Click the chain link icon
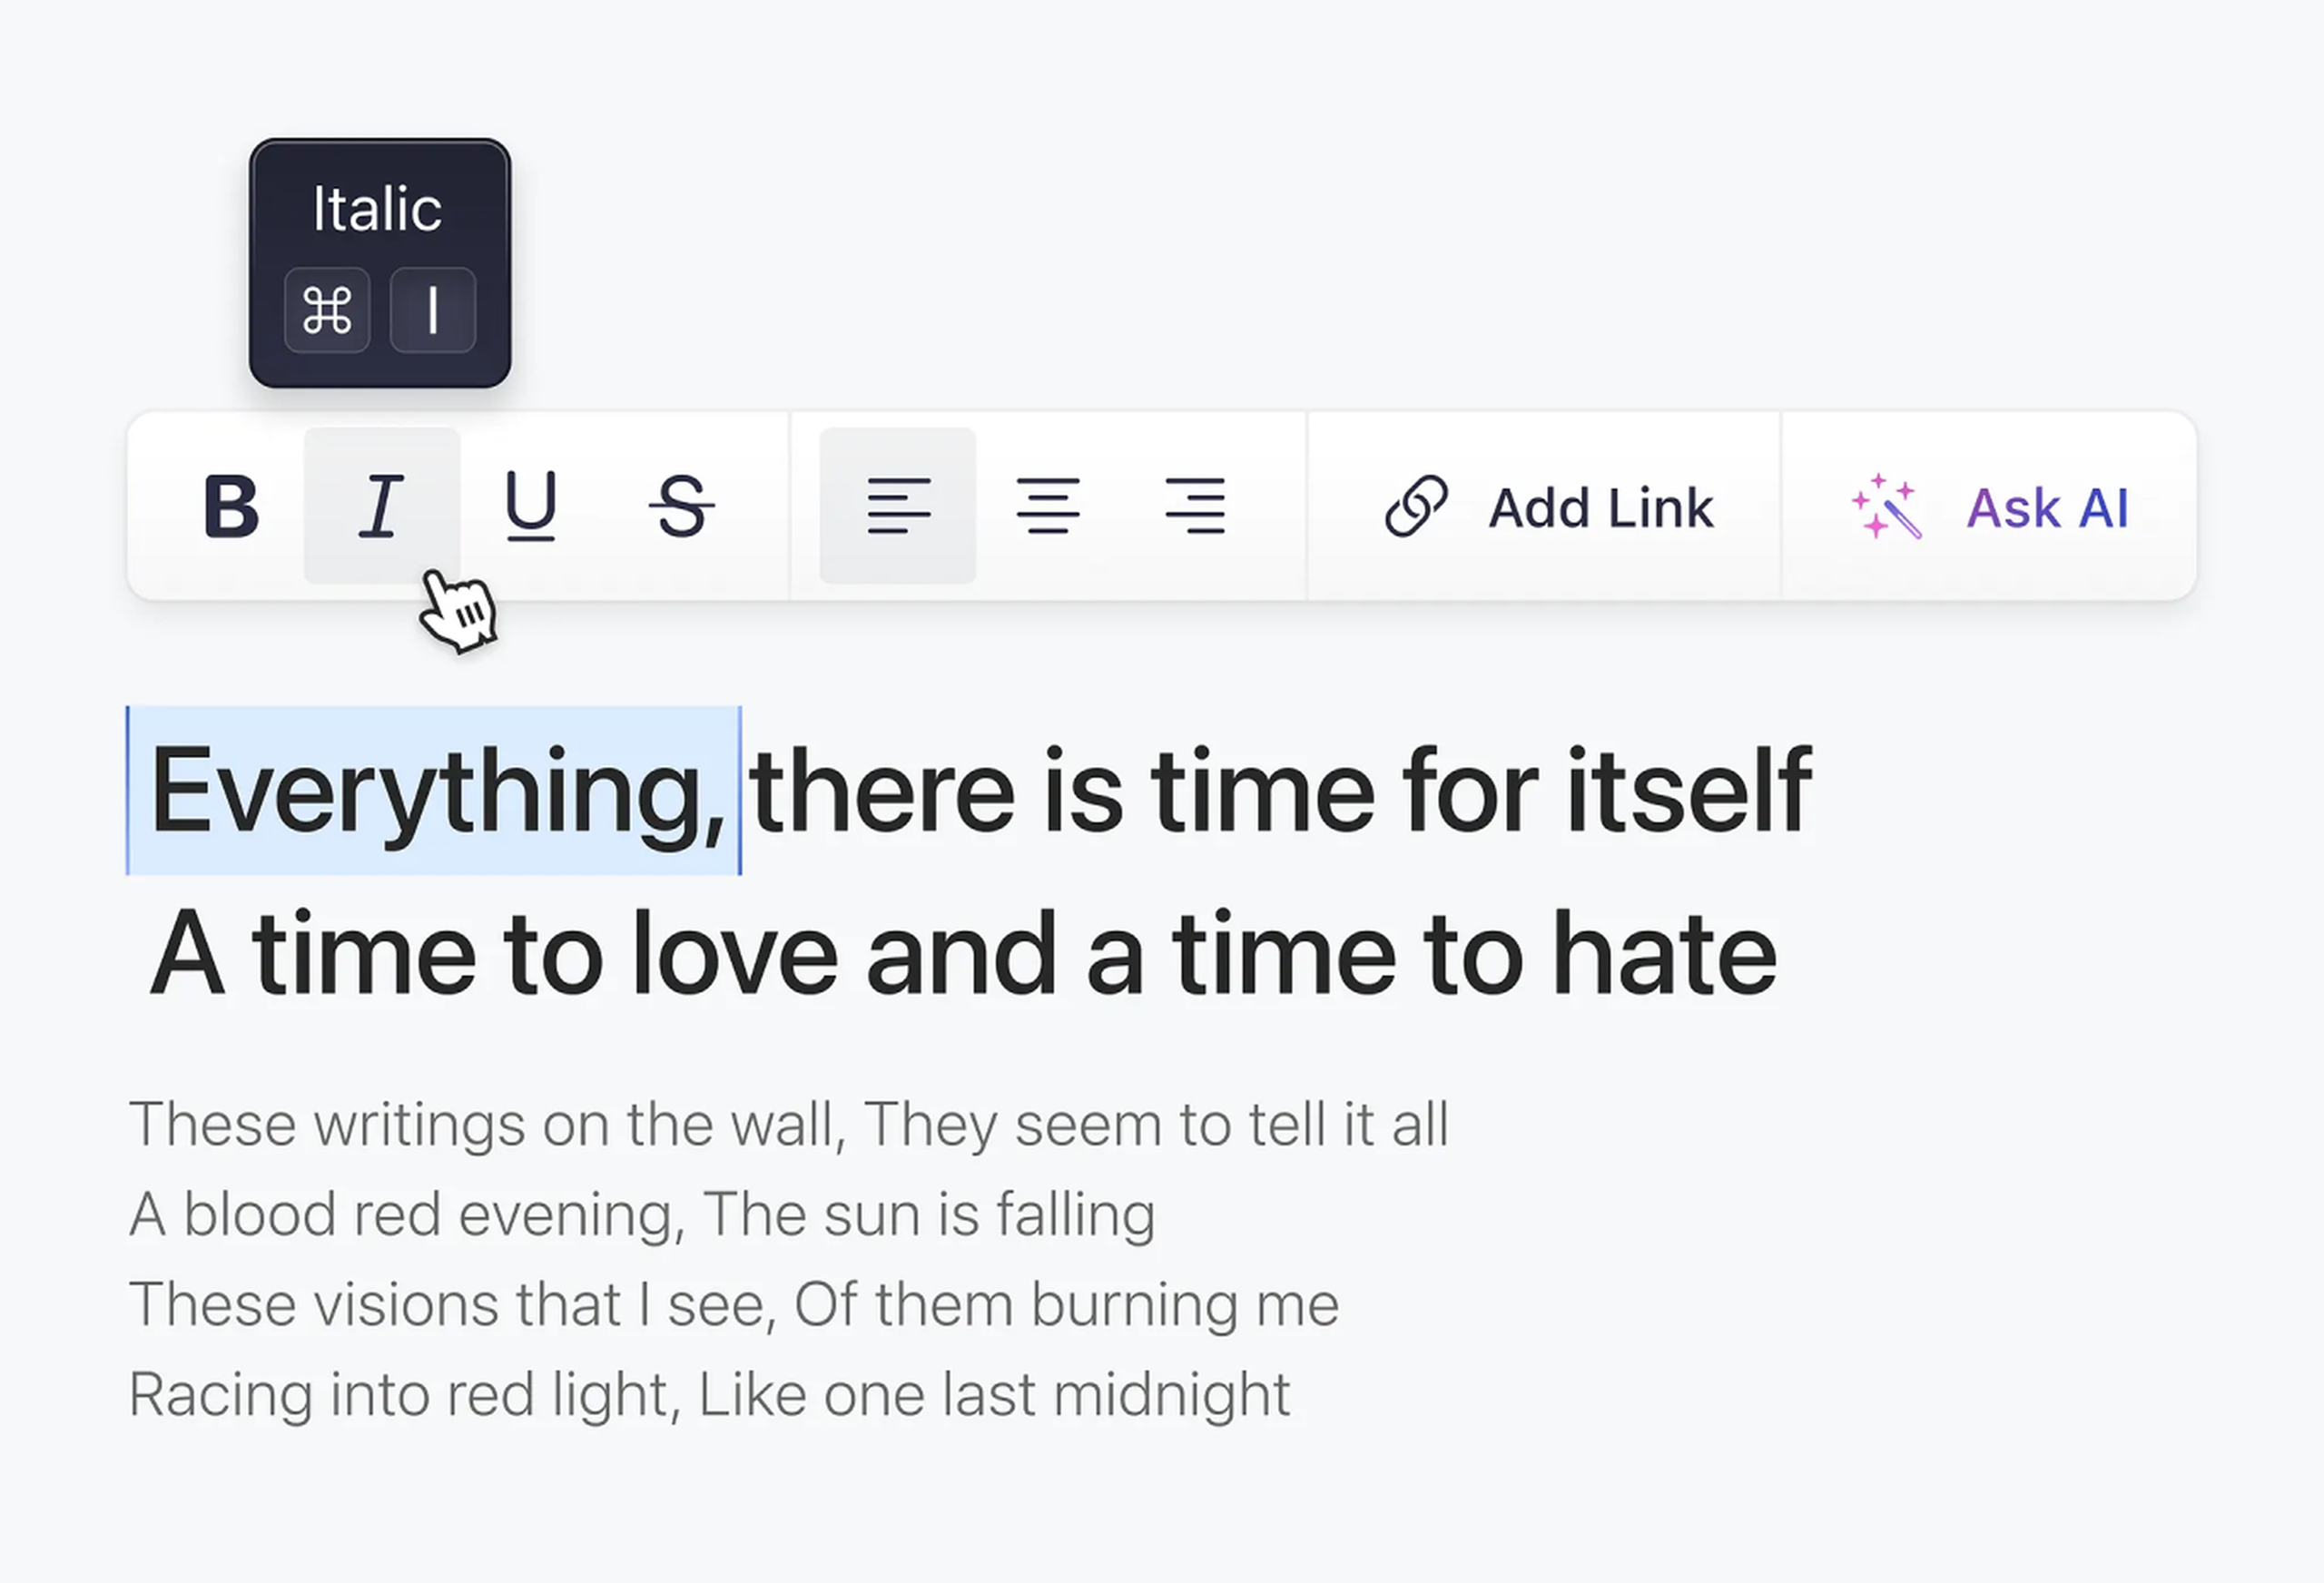Screen dimensions: 2324x1583 [1416, 506]
